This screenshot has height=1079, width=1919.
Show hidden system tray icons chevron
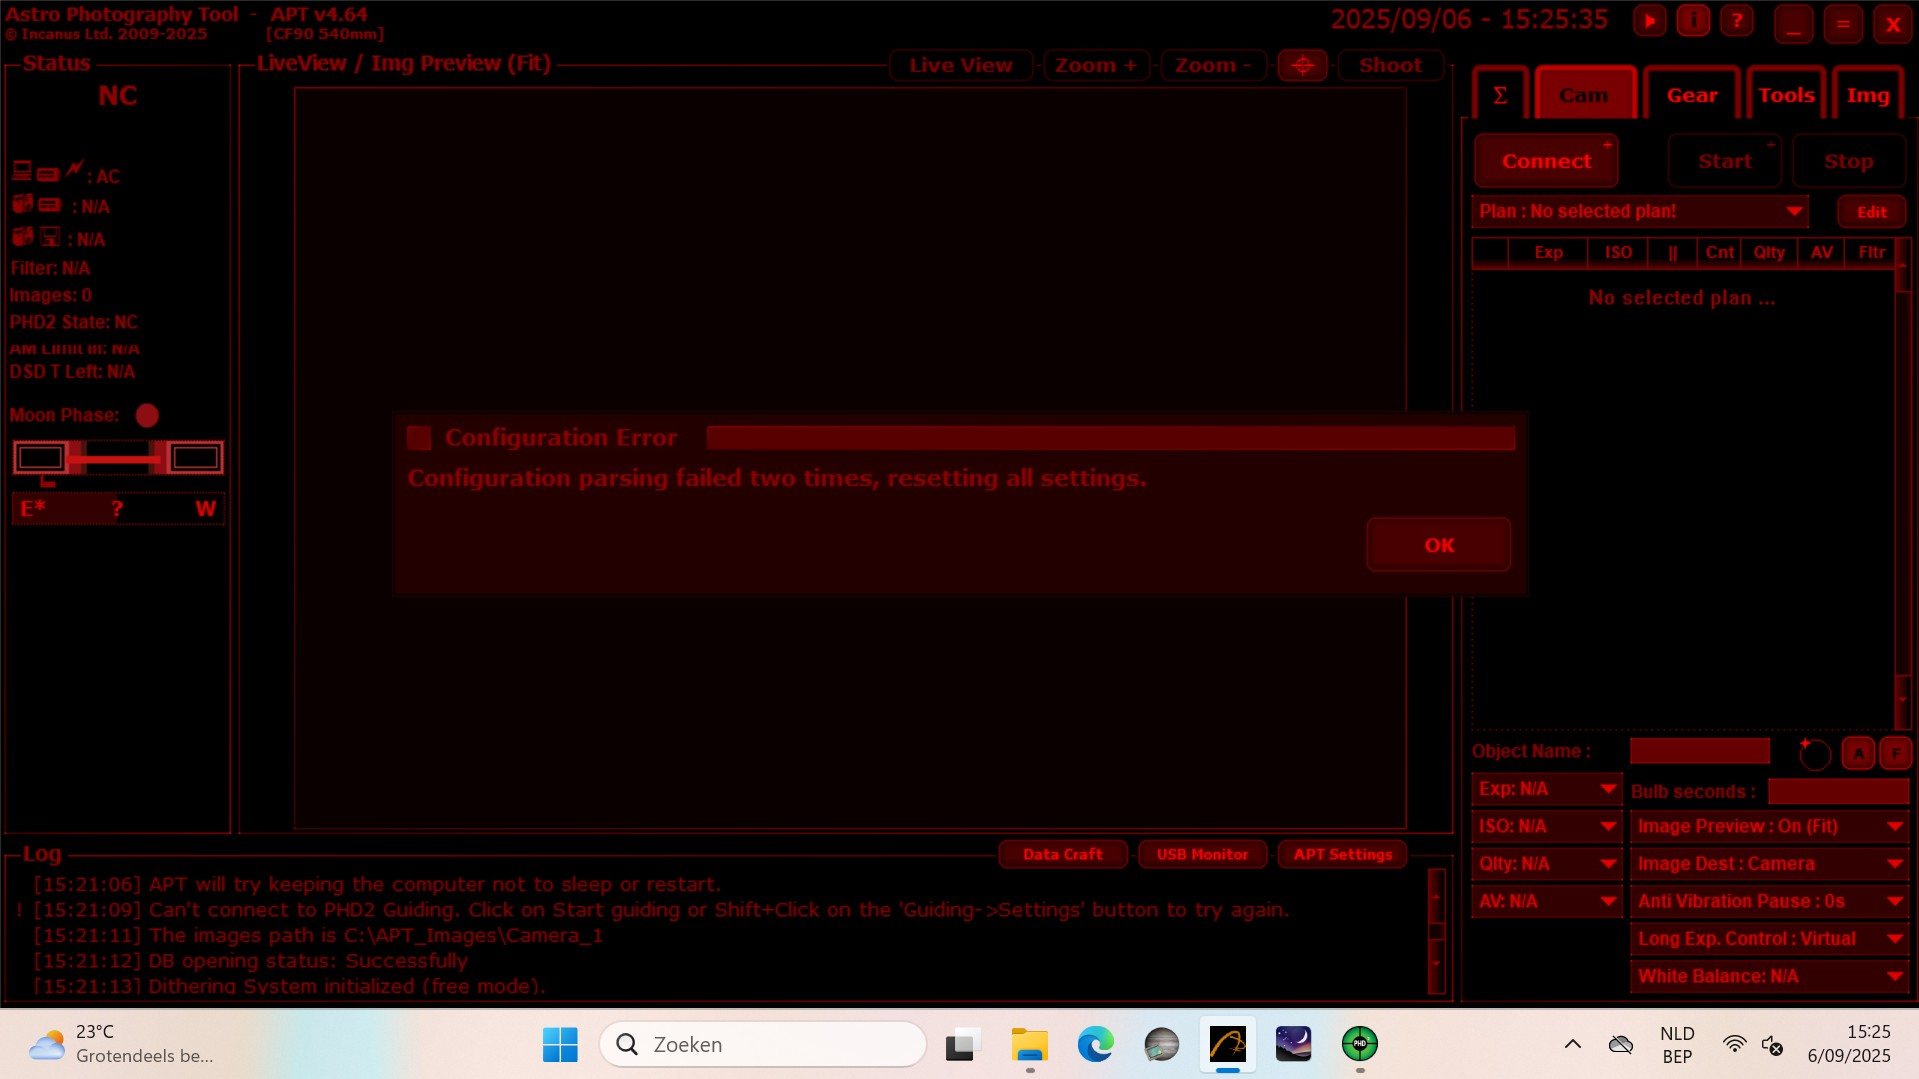pyautogui.click(x=1572, y=1044)
